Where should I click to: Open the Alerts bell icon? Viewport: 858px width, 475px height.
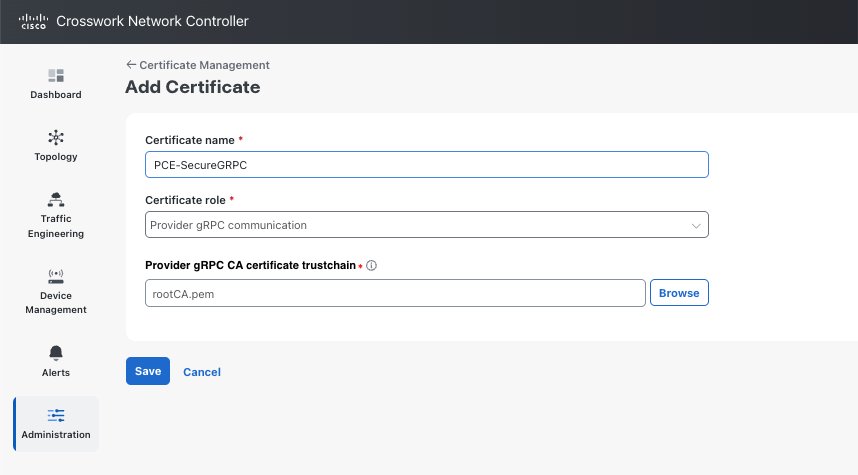tap(56, 353)
